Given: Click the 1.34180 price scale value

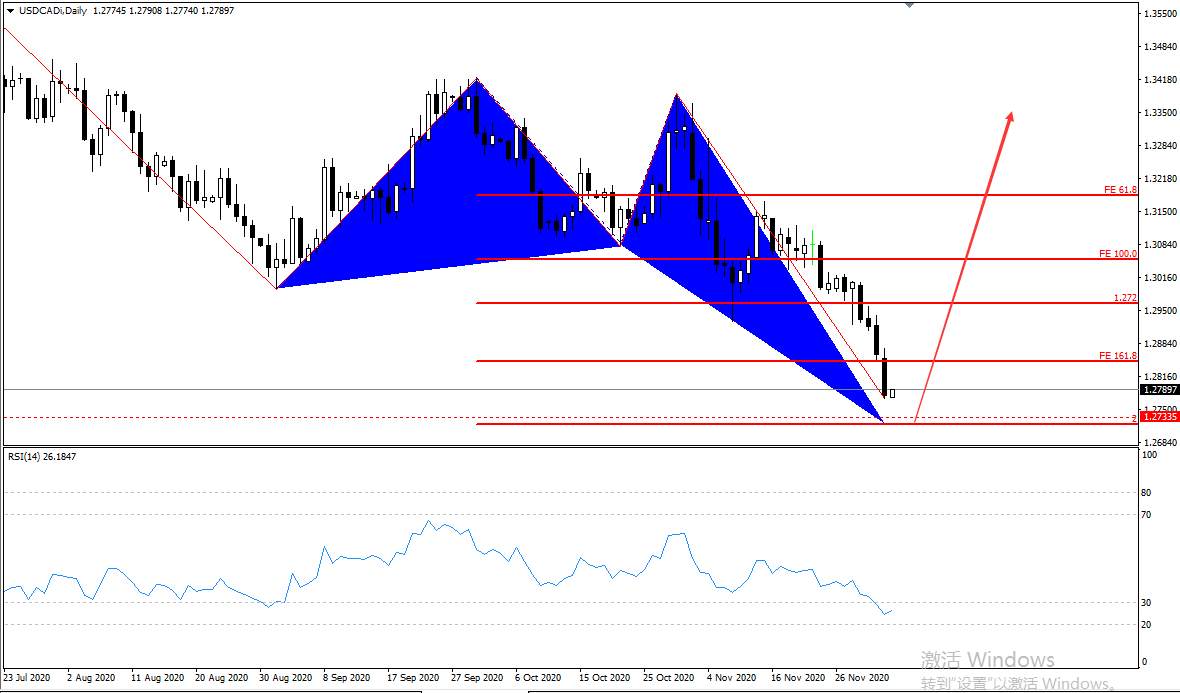Looking at the screenshot, I should [1160, 80].
